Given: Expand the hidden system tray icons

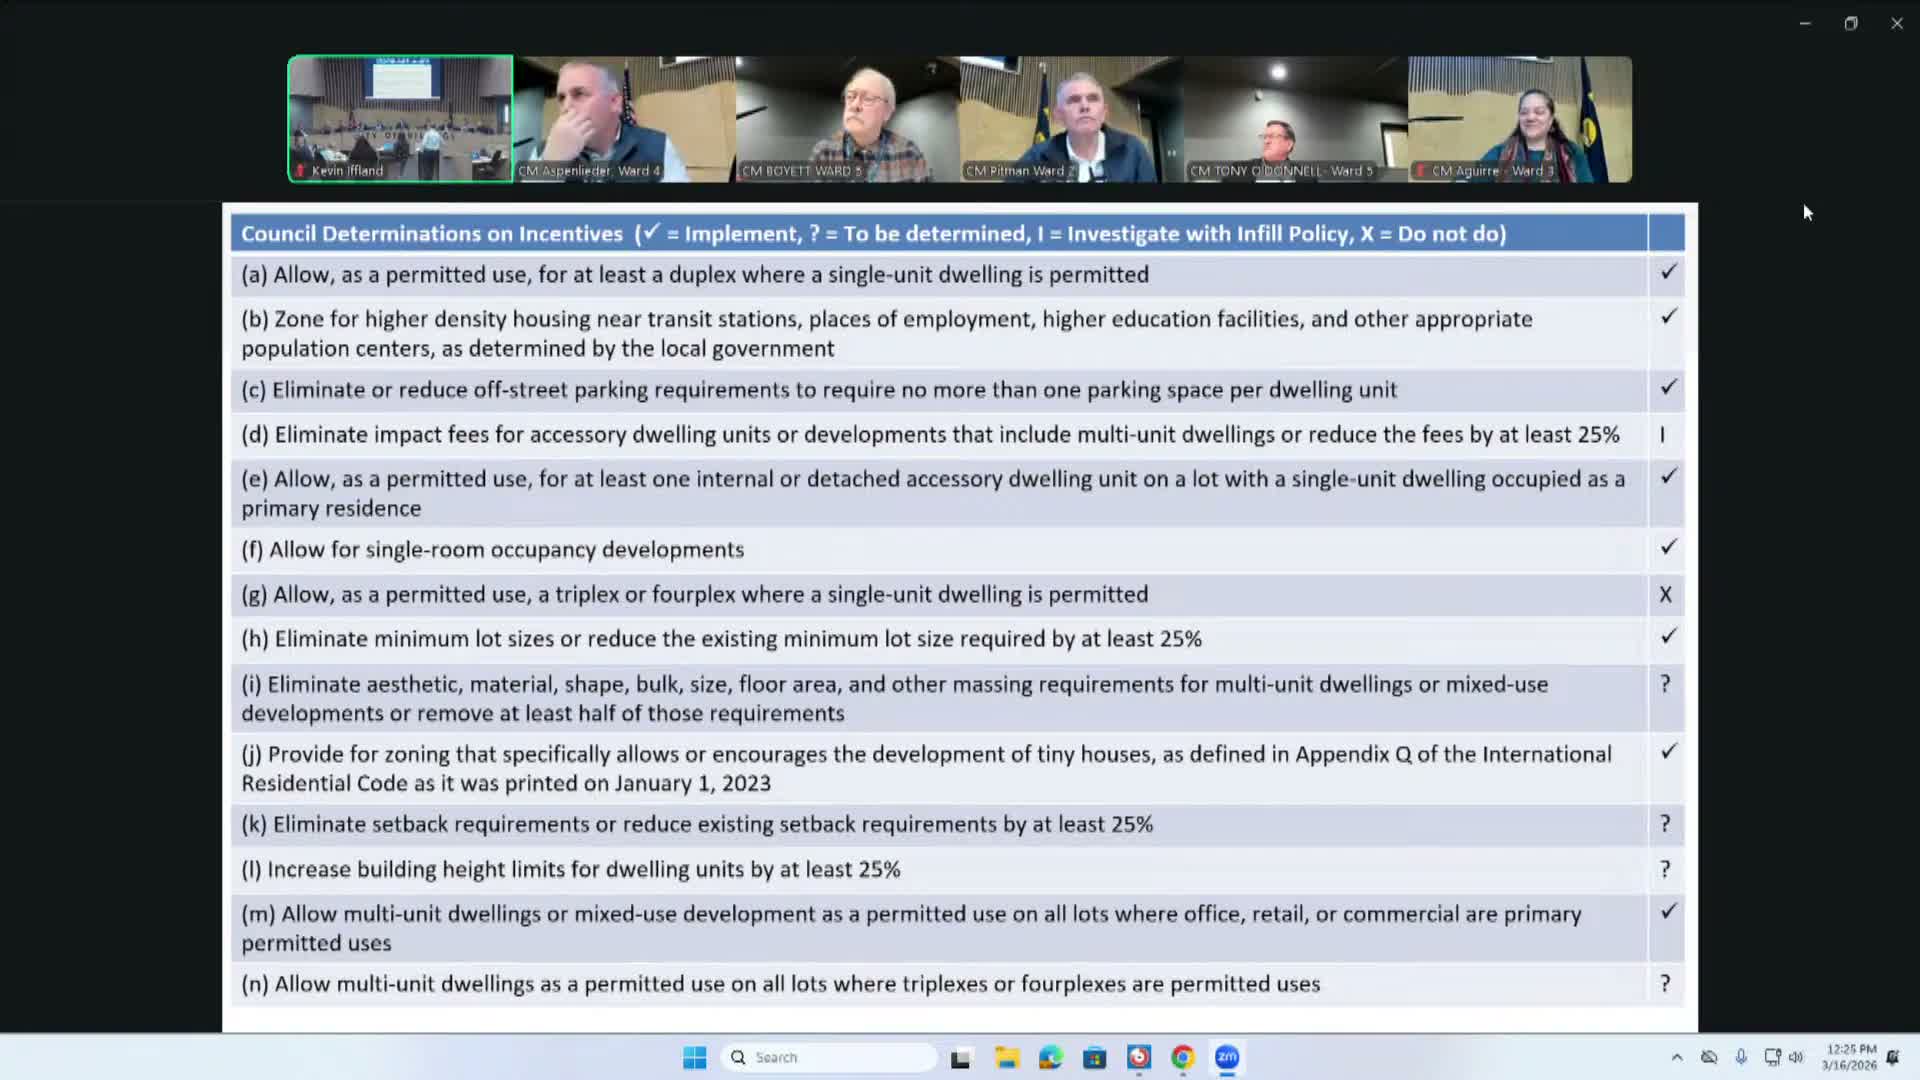Looking at the screenshot, I should 1677,1057.
